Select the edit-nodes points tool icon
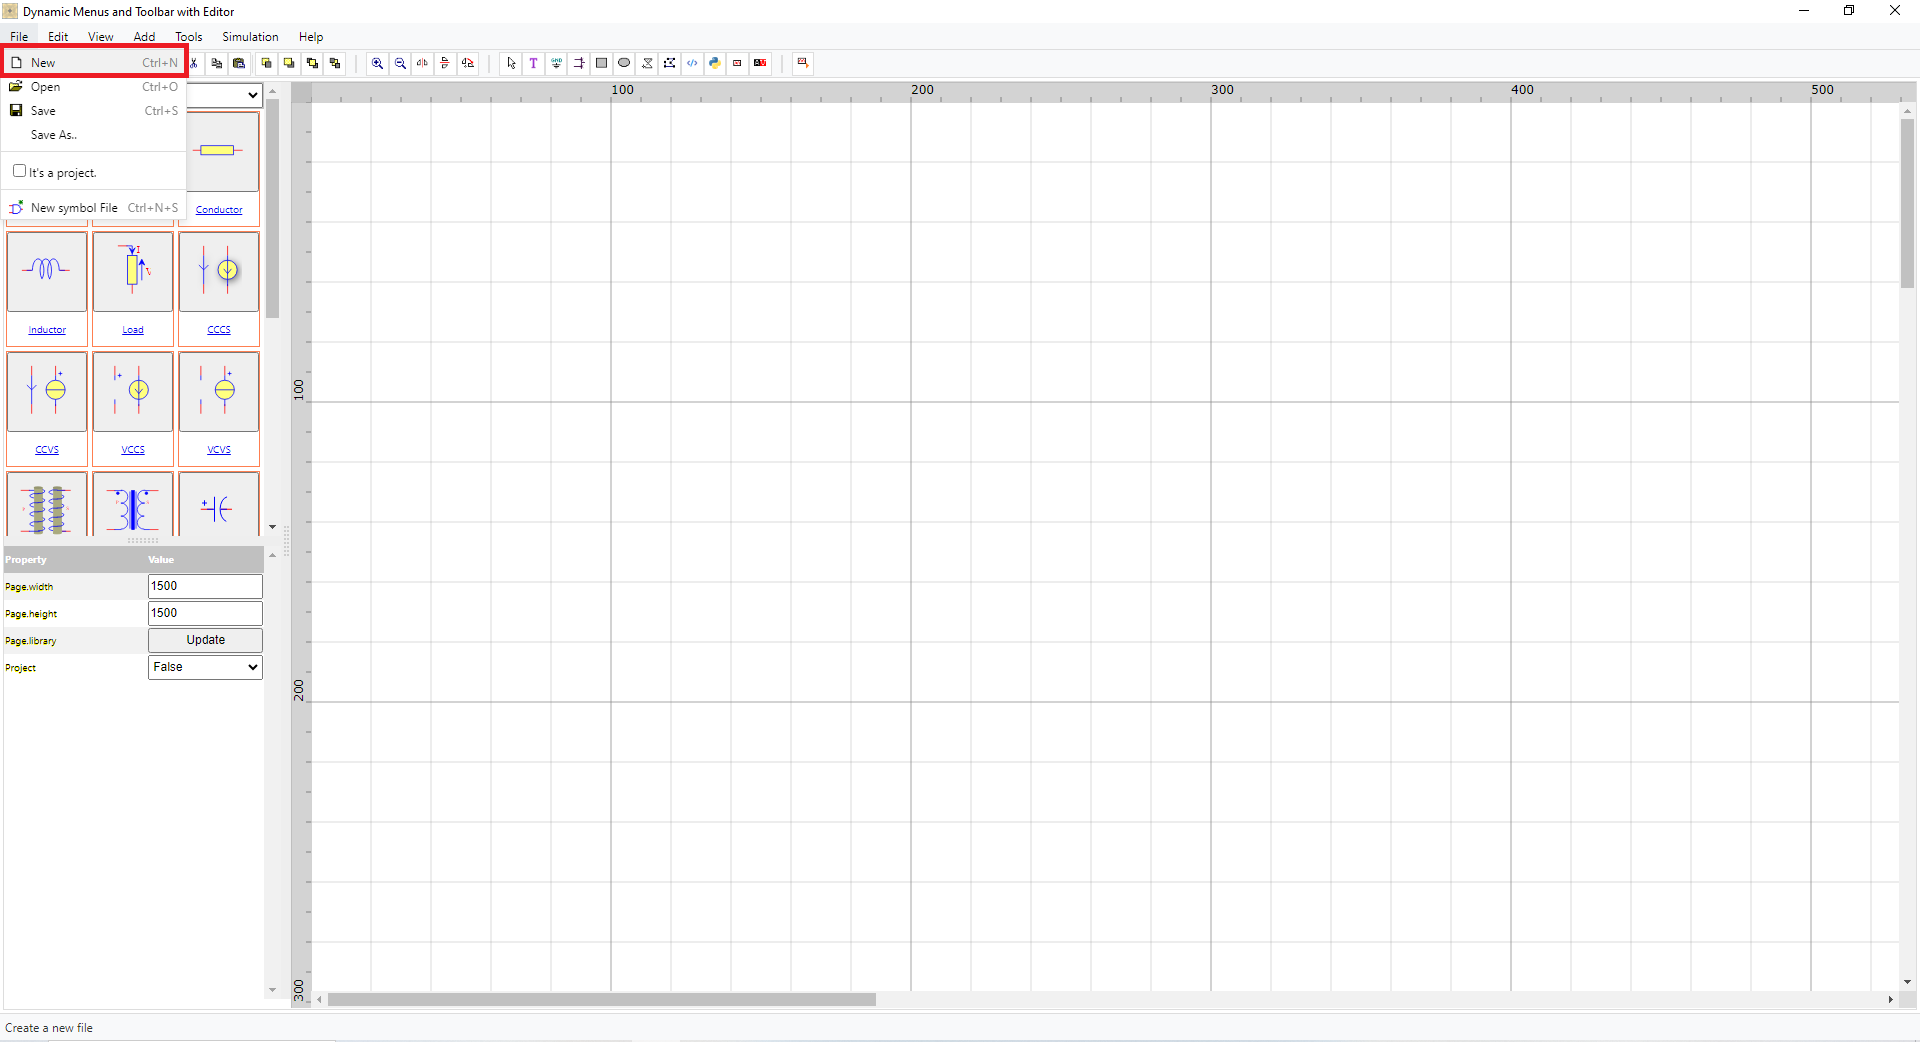This screenshot has height=1042, width=1920. coord(669,63)
